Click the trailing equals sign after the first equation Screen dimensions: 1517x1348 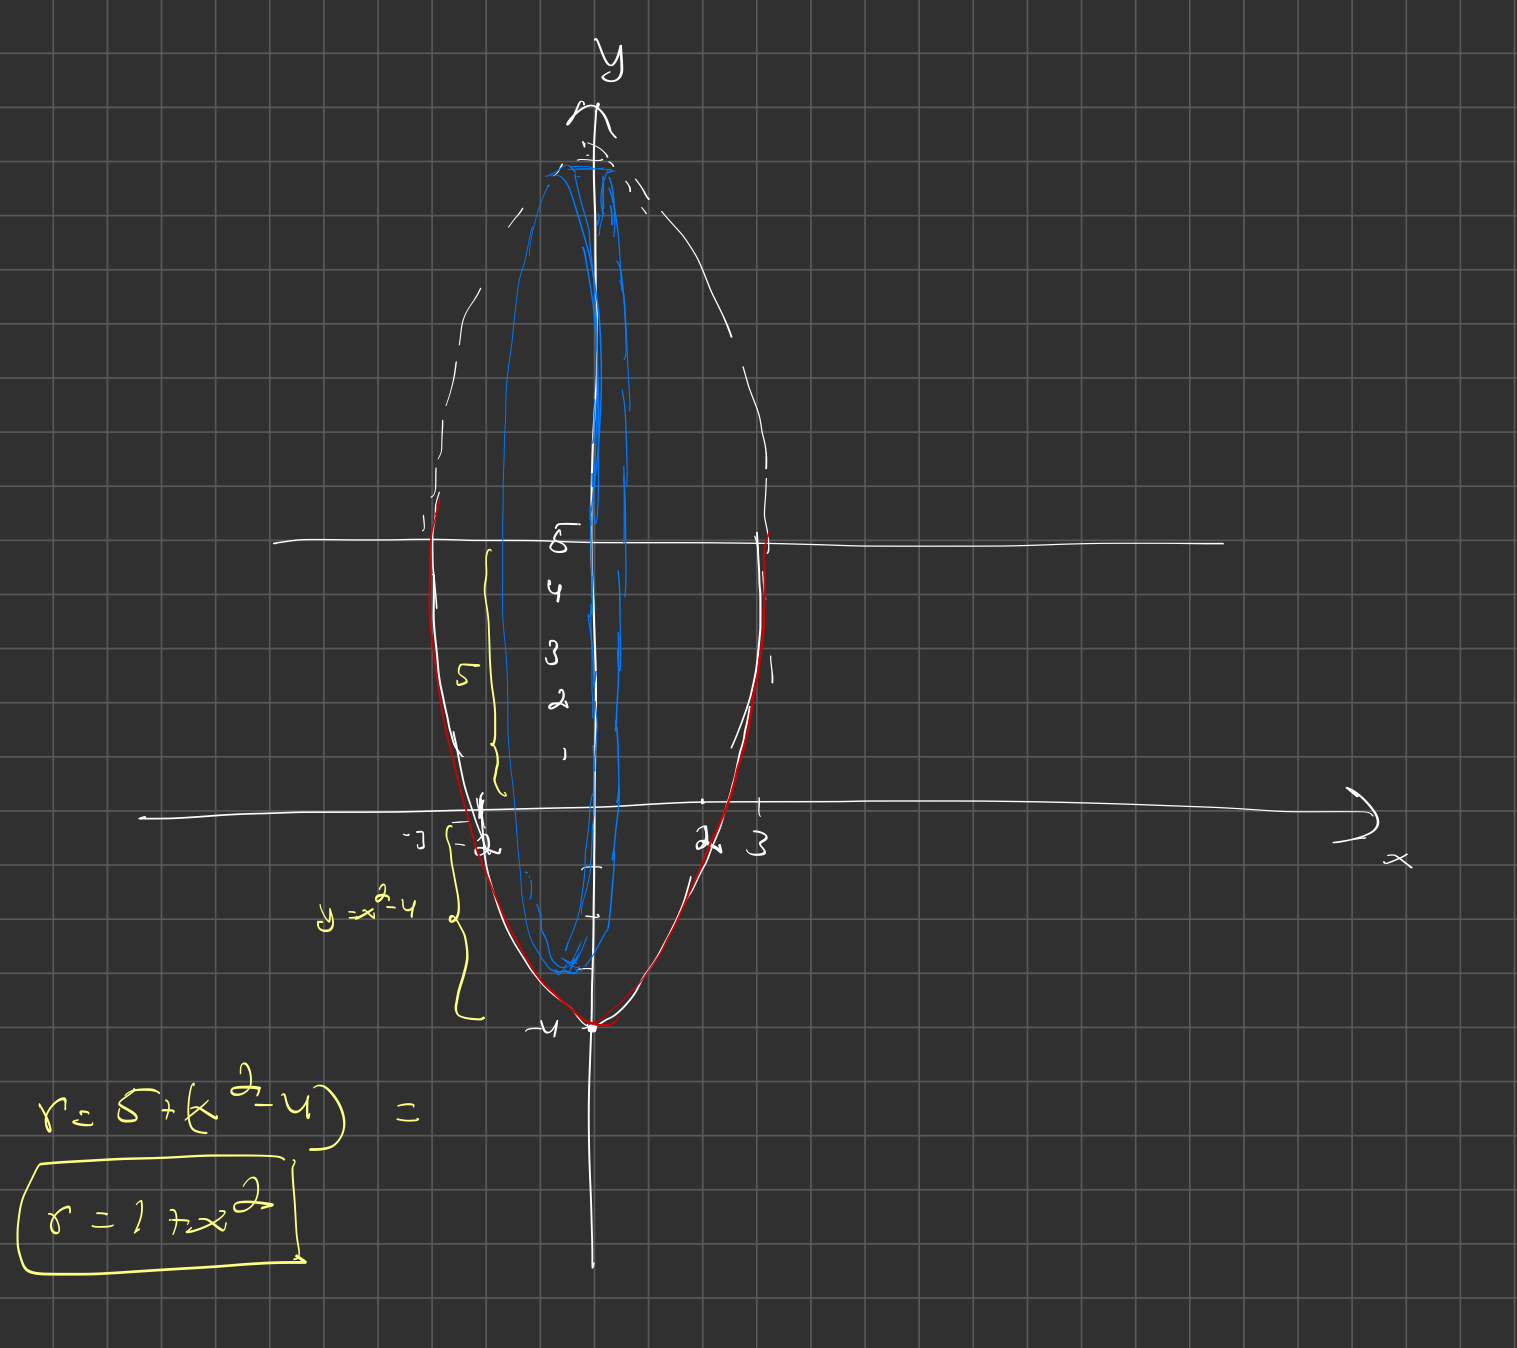click(x=407, y=1112)
